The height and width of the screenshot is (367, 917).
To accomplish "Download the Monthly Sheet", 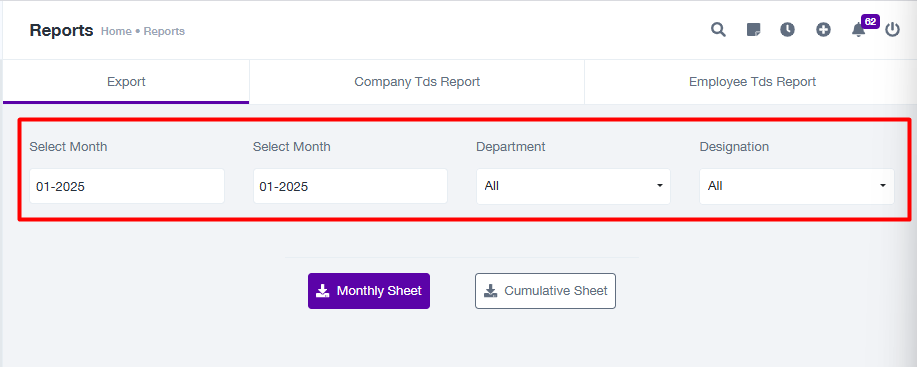I will click(x=369, y=291).
